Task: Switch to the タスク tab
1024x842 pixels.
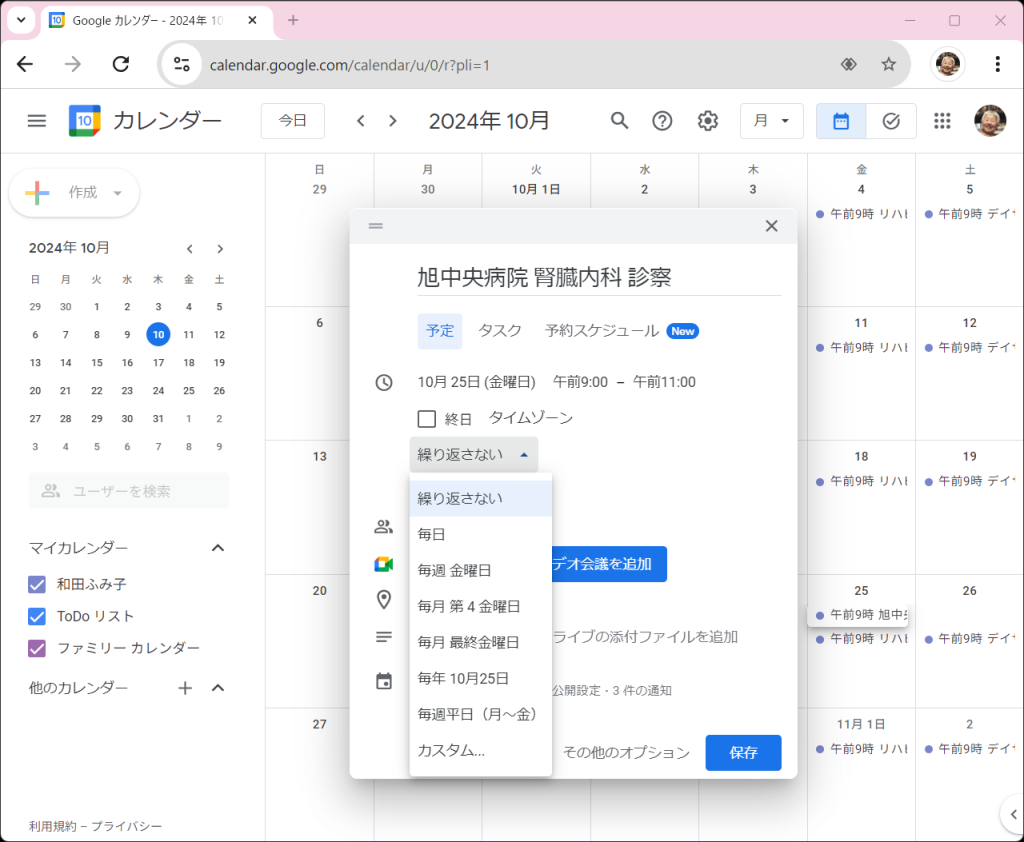Action: 500,331
